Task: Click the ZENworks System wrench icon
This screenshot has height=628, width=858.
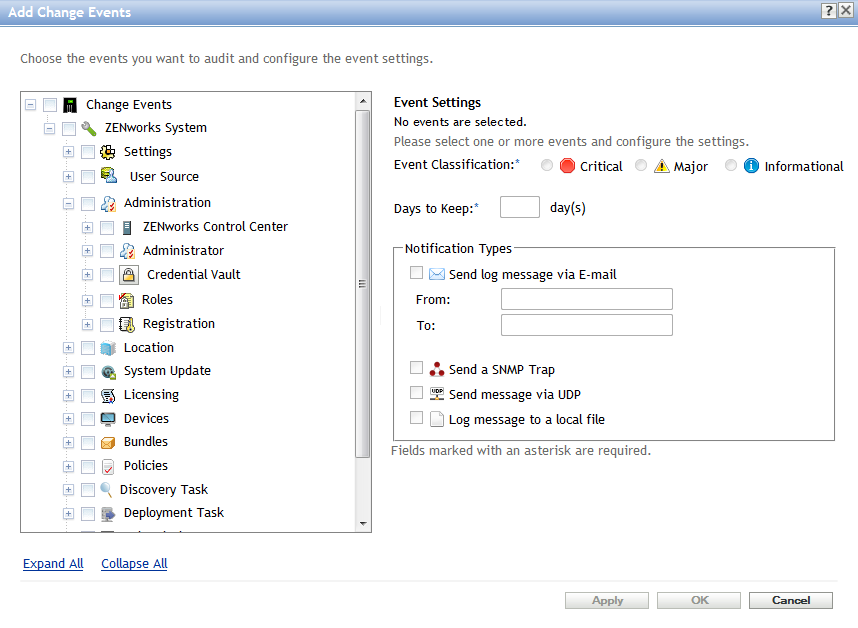Action: [89, 128]
